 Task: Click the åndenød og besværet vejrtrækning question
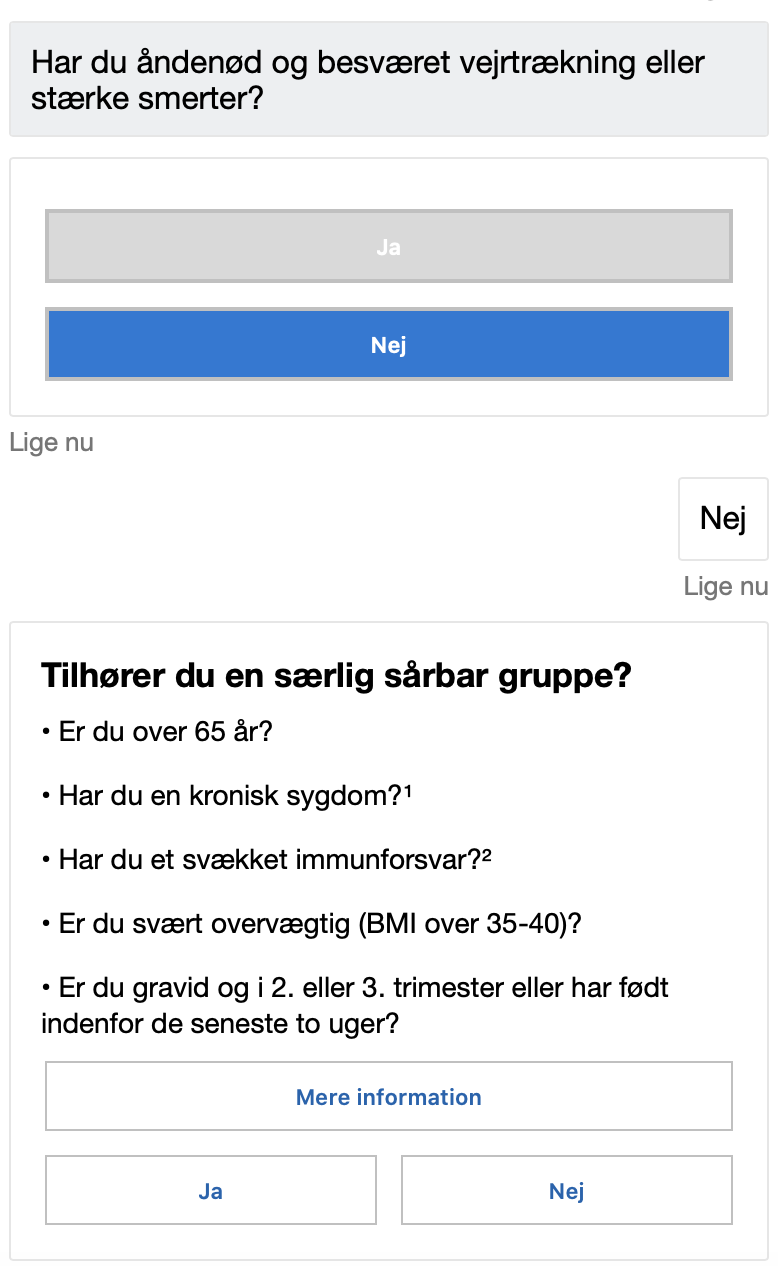click(368, 63)
